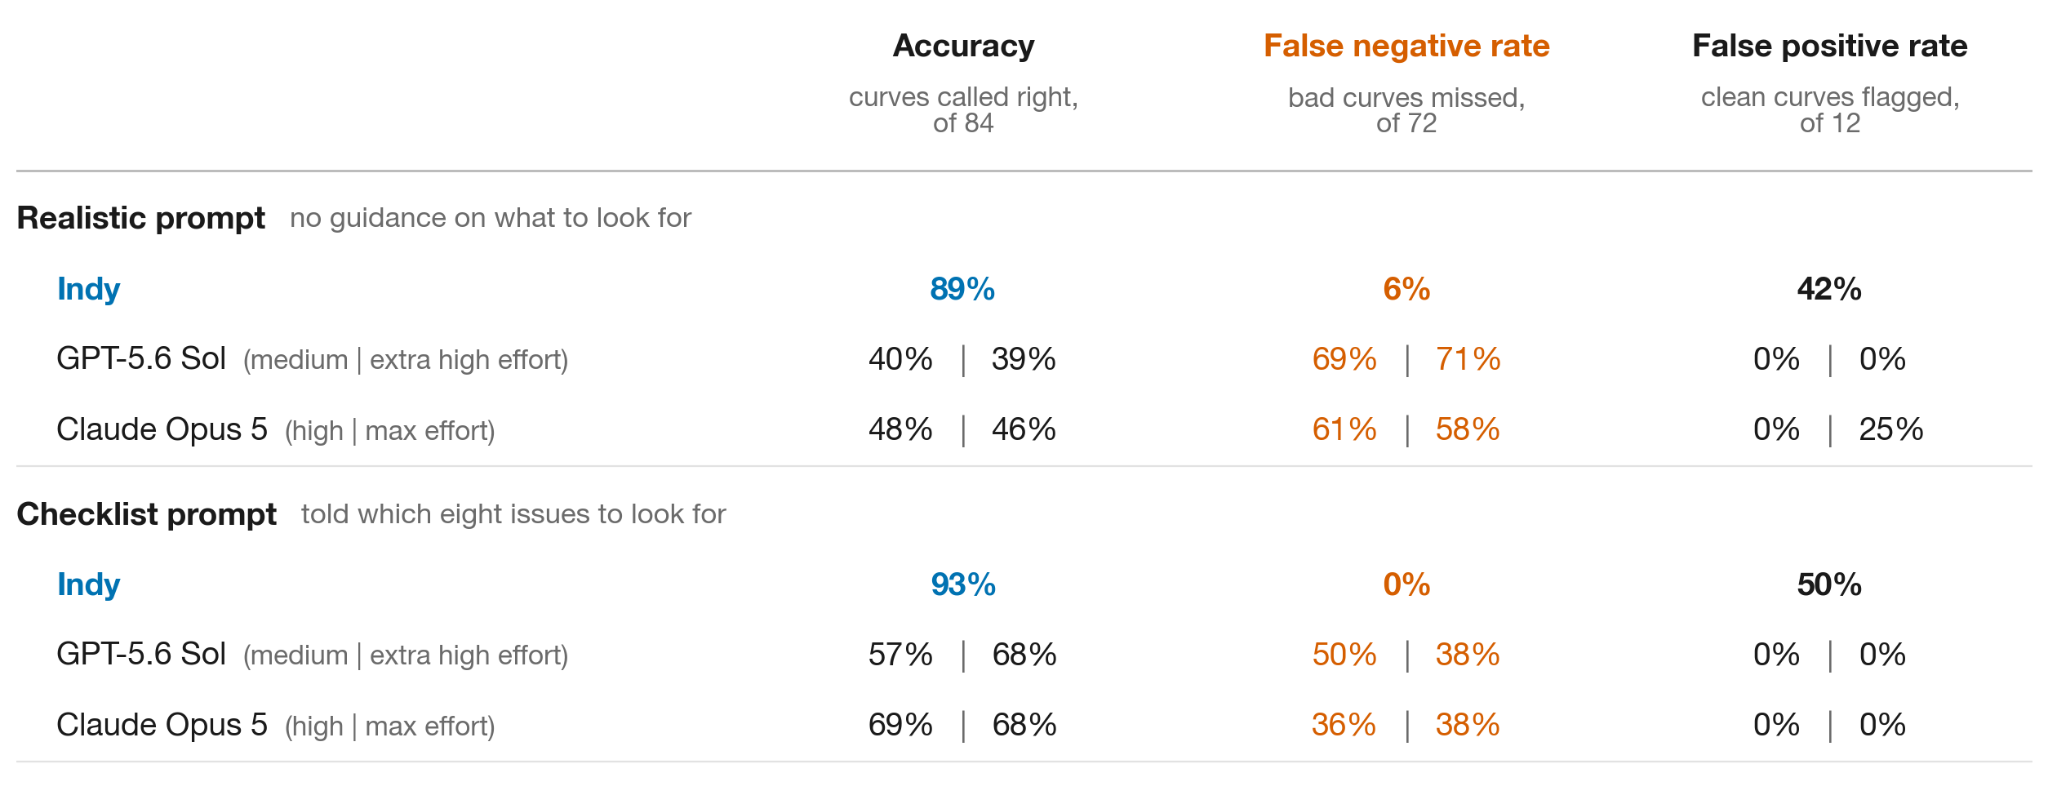Click Indy under Checklist prompt

click(x=88, y=584)
